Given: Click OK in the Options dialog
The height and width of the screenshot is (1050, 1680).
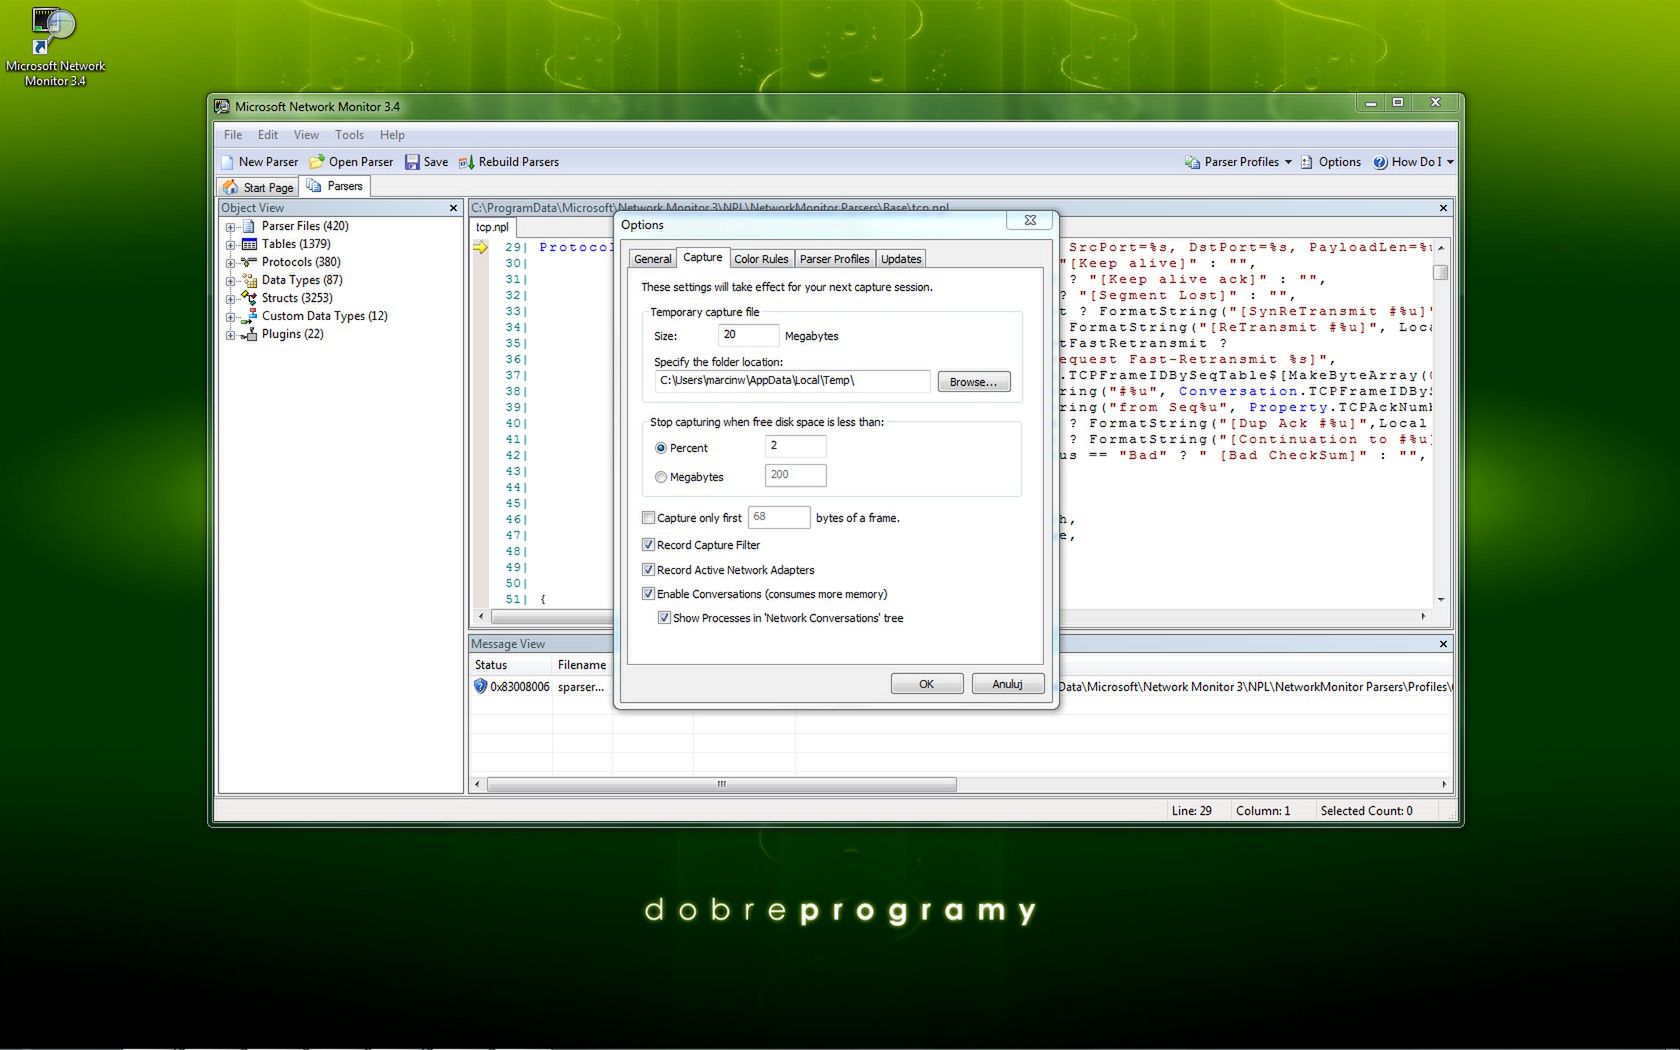Looking at the screenshot, I should click(927, 684).
